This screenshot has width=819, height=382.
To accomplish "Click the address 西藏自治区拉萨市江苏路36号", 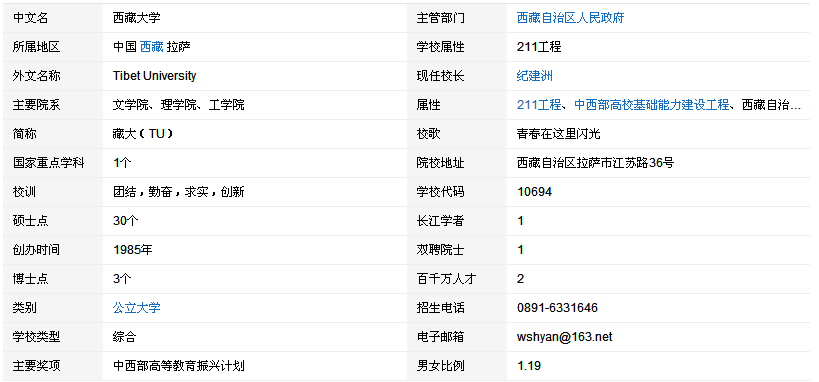I will [595, 163].
